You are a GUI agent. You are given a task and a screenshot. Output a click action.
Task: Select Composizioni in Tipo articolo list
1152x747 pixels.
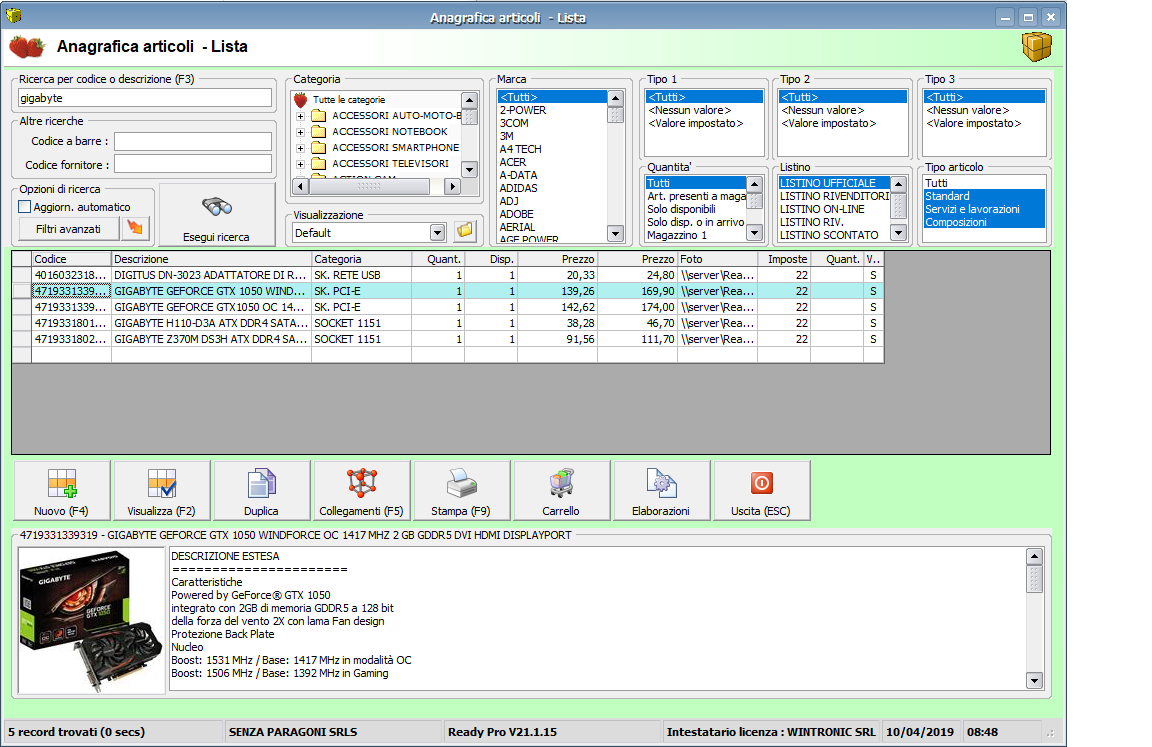click(x=984, y=222)
